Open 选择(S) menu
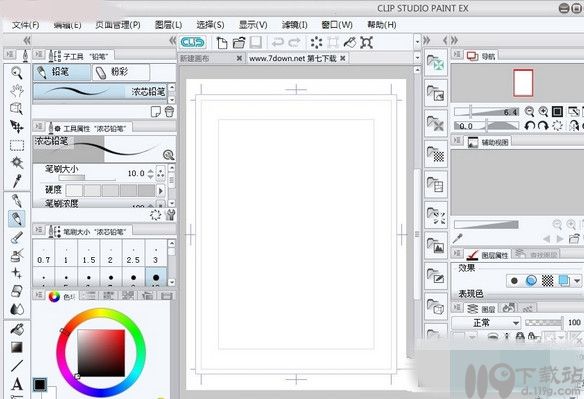The image size is (584, 399). click(210, 25)
